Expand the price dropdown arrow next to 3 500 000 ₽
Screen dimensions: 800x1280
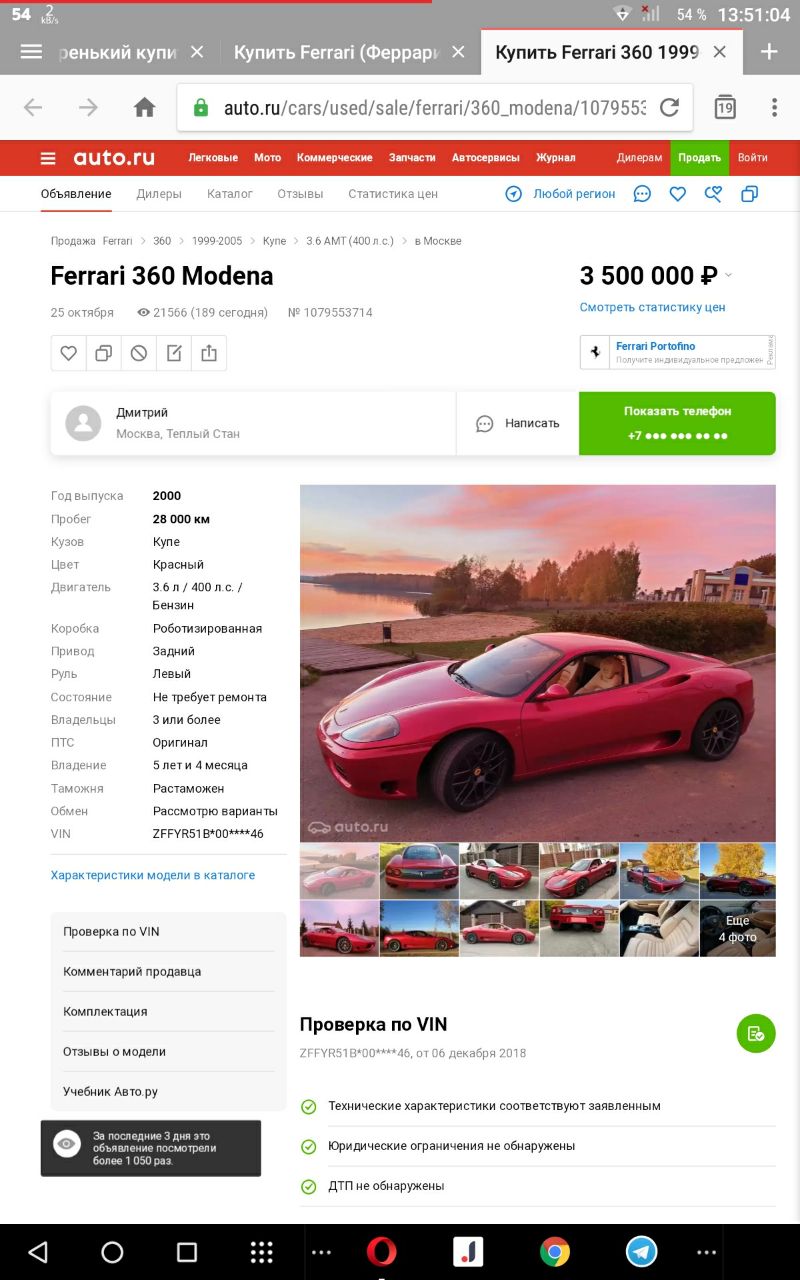click(728, 275)
